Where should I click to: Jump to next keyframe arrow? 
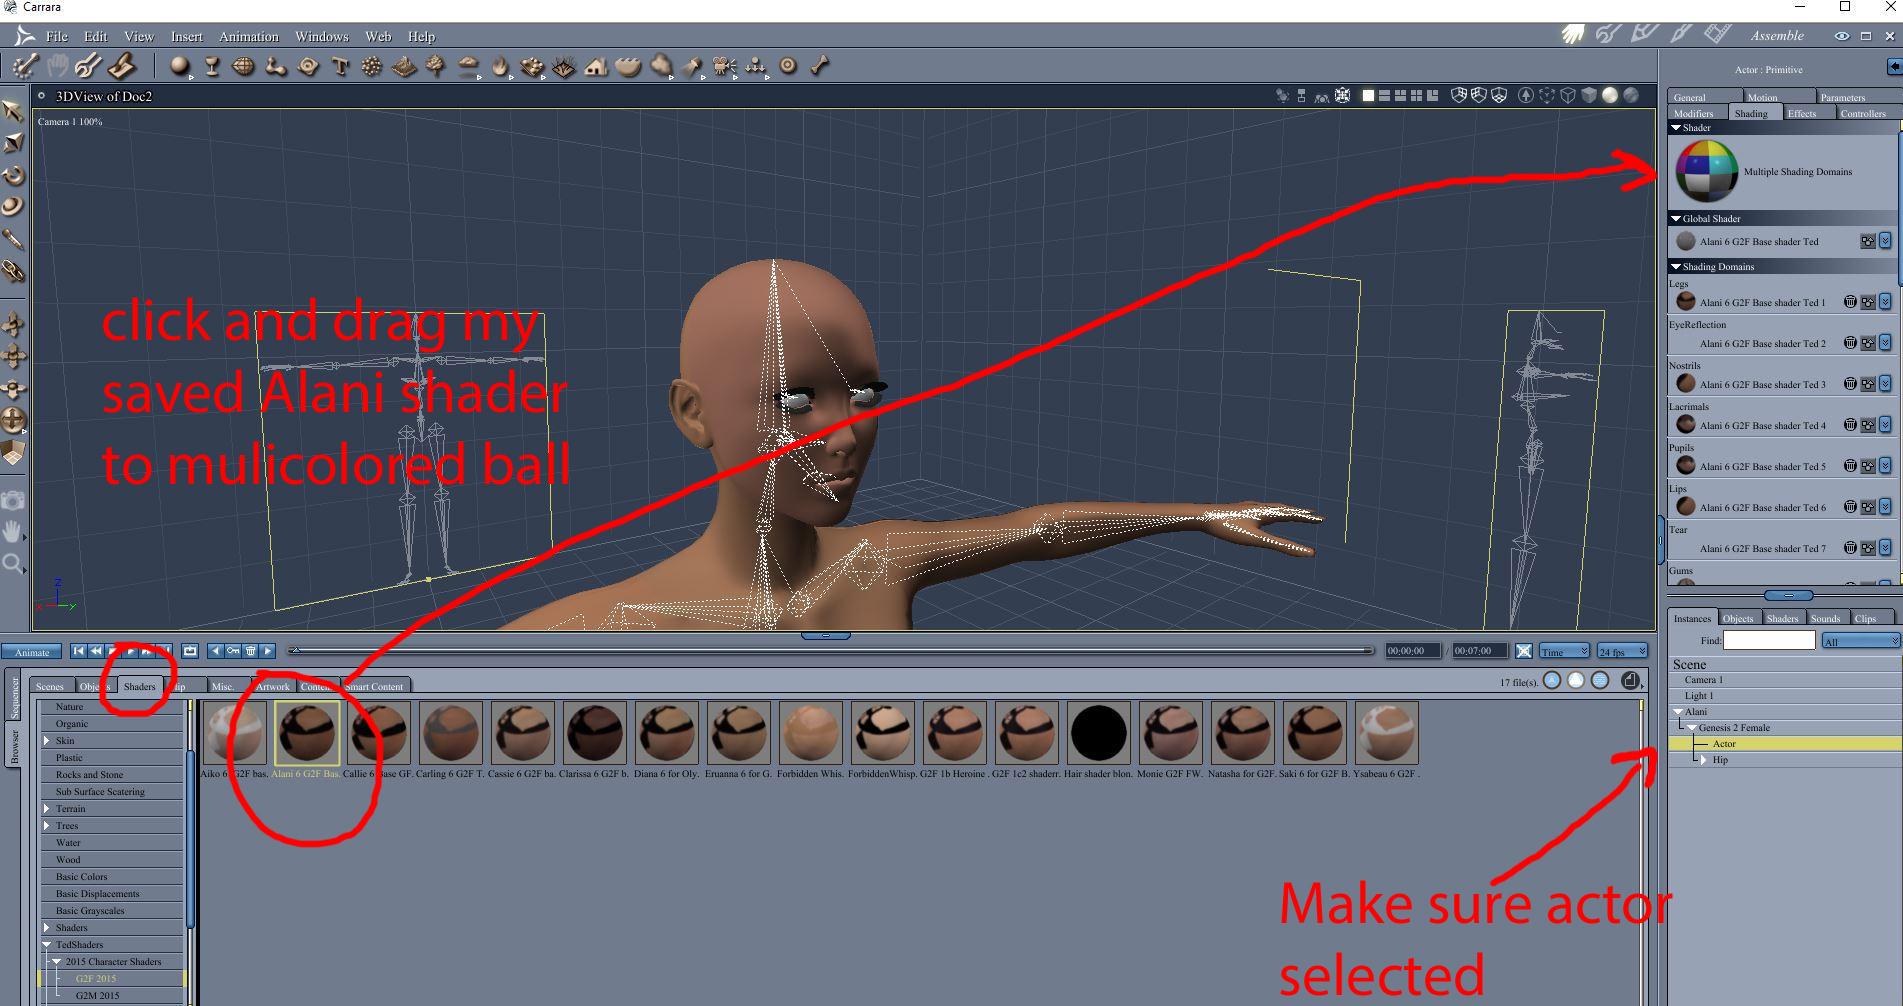268,651
